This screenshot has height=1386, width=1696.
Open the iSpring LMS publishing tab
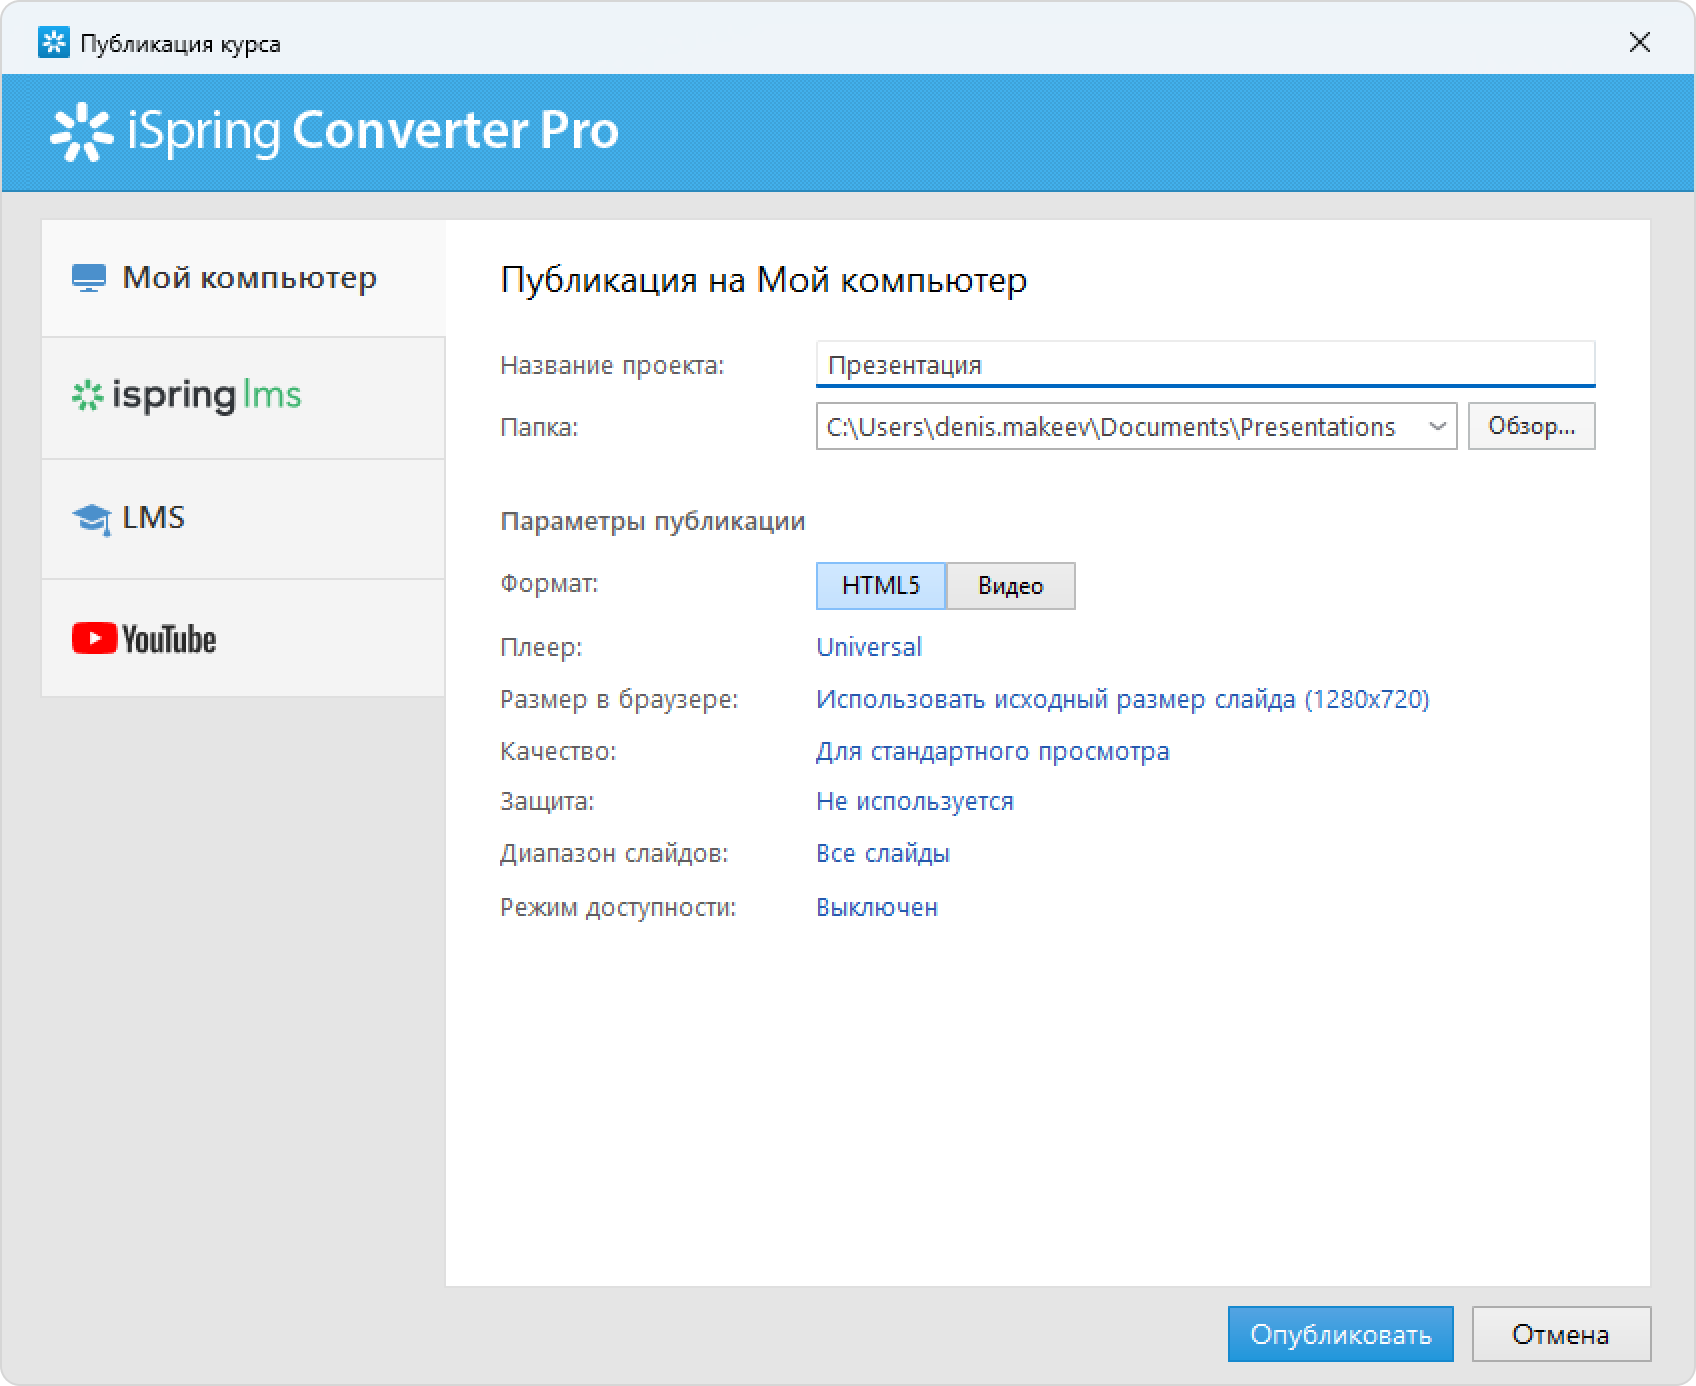pyautogui.click(x=243, y=398)
